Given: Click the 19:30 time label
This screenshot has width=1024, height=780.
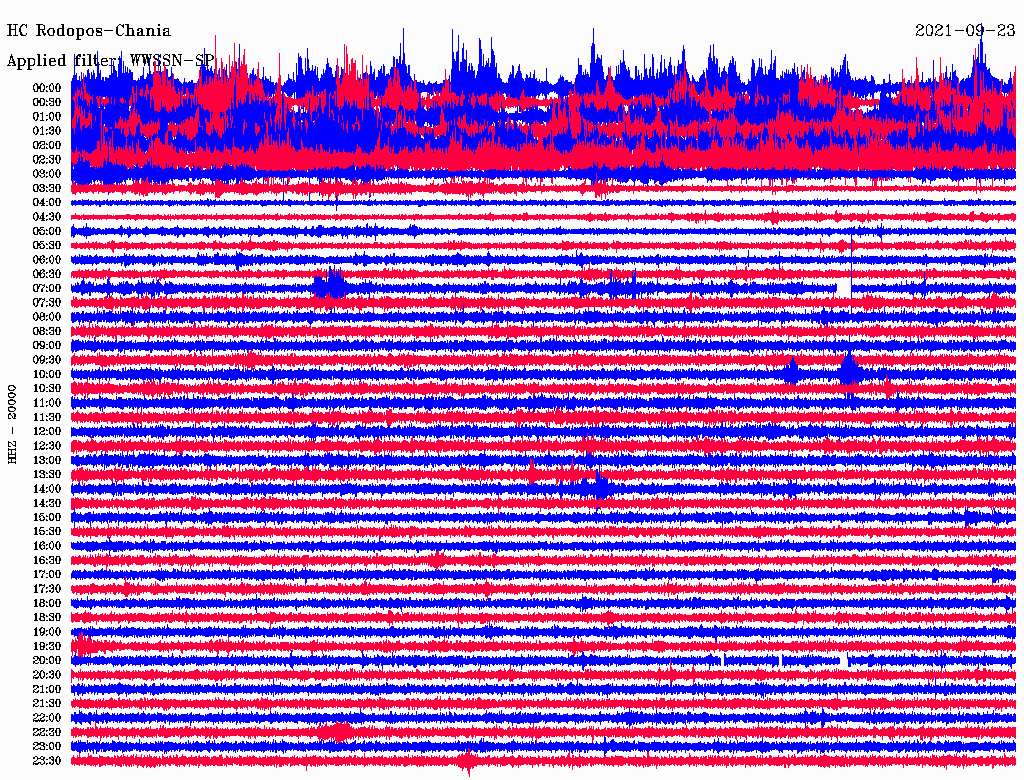Looking at the screenshot, I should (47, 646).
